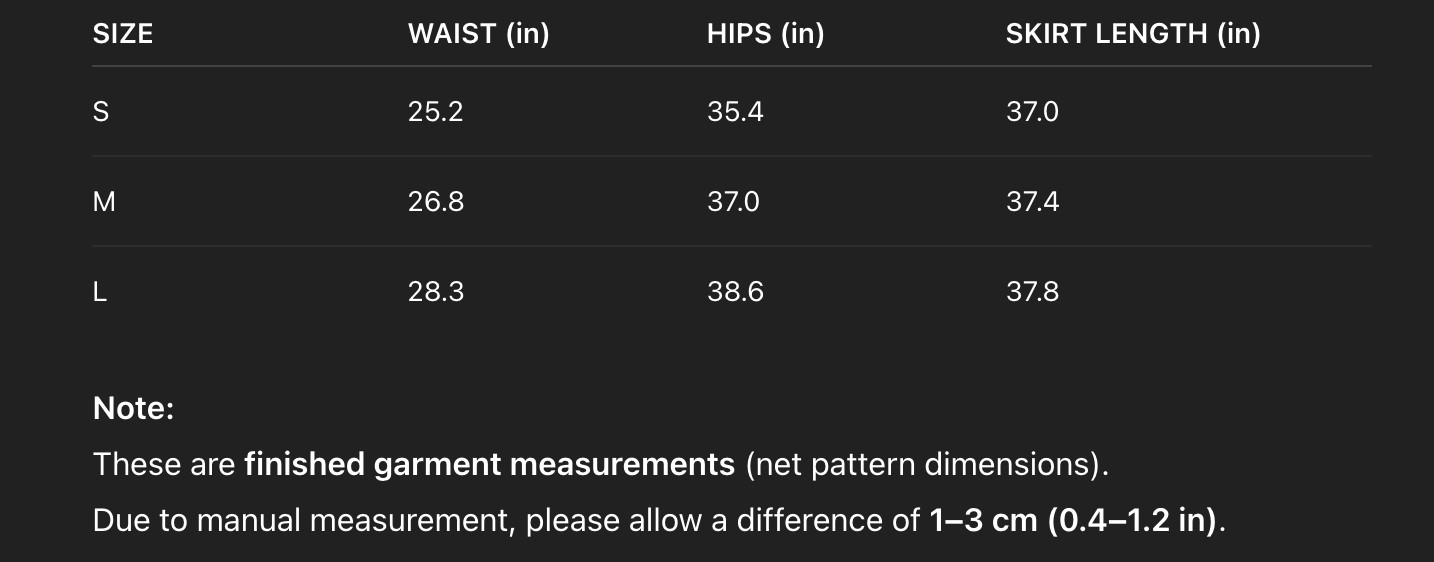This screenshot has height=562, width=1434.
Task: Click the WAIST (in) column header
Action: (x=478, y=34)
